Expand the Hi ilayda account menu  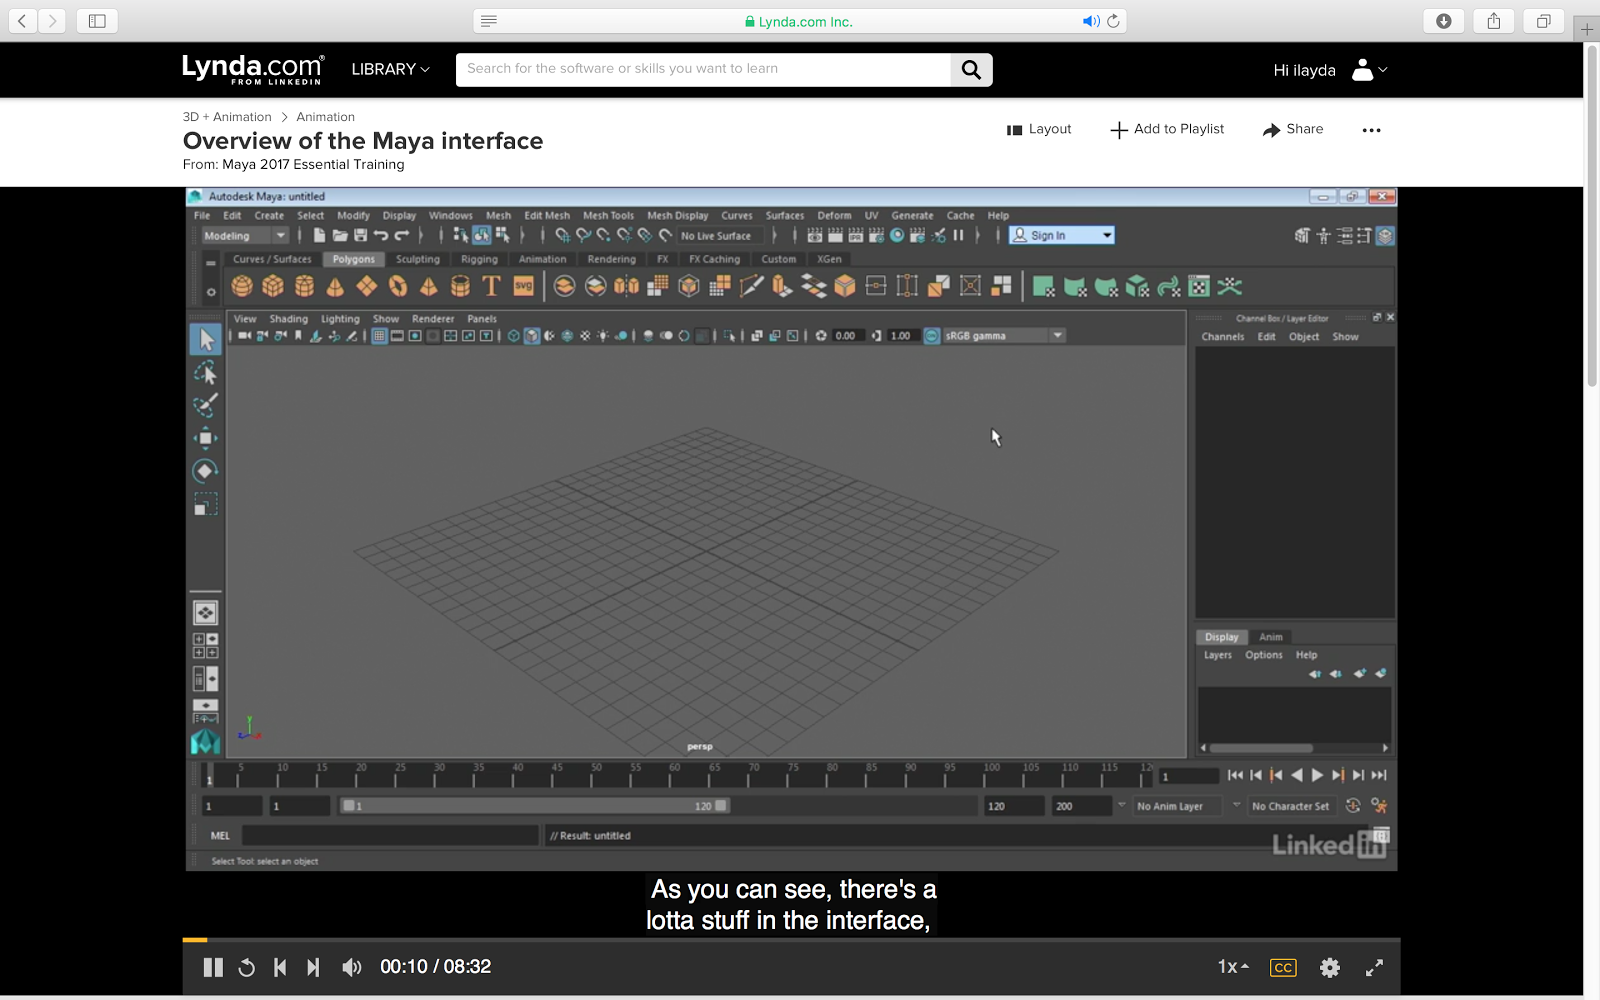(1330, 70)
